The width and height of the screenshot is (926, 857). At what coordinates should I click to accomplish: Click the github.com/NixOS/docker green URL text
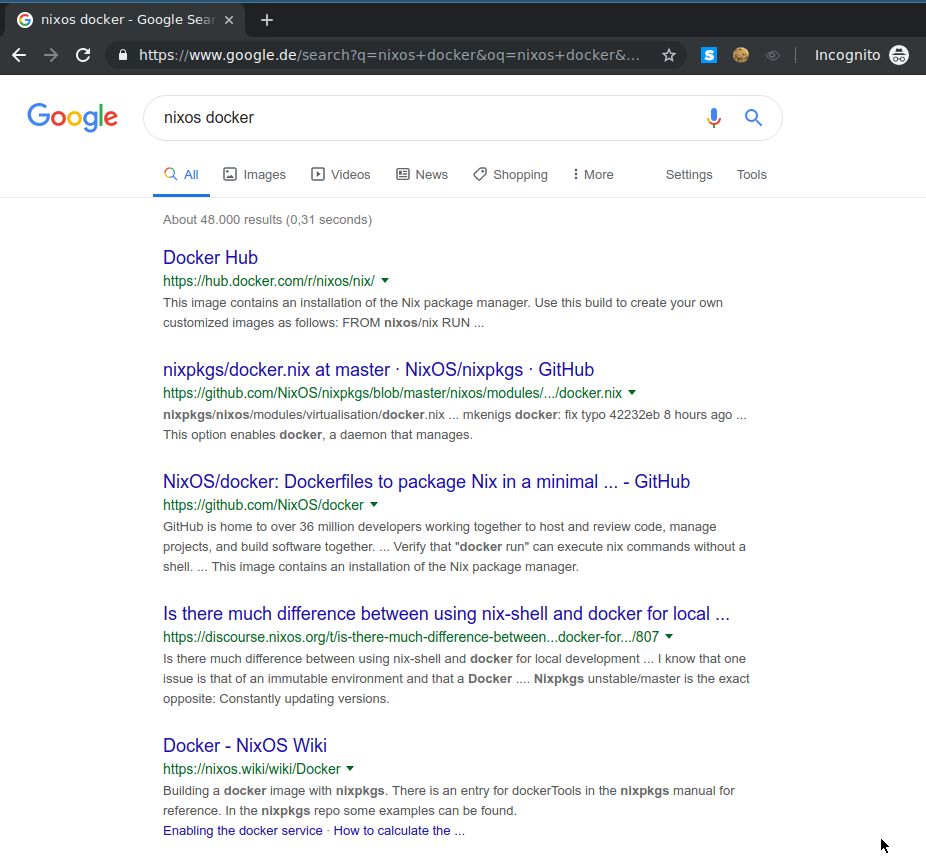pyautogui.click(x=263, y=506)
